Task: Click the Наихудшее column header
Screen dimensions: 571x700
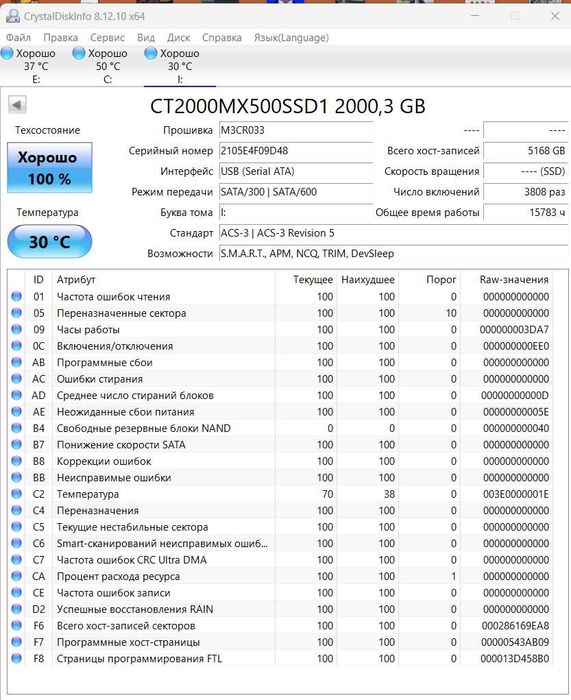Action: tap(367, 279)
